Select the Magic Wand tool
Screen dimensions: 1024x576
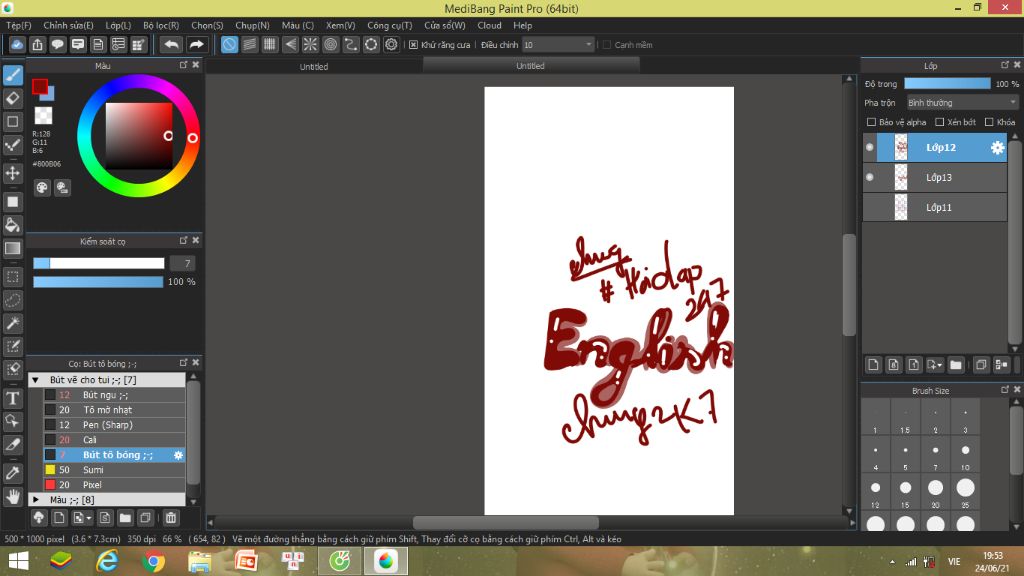point(12,323)
